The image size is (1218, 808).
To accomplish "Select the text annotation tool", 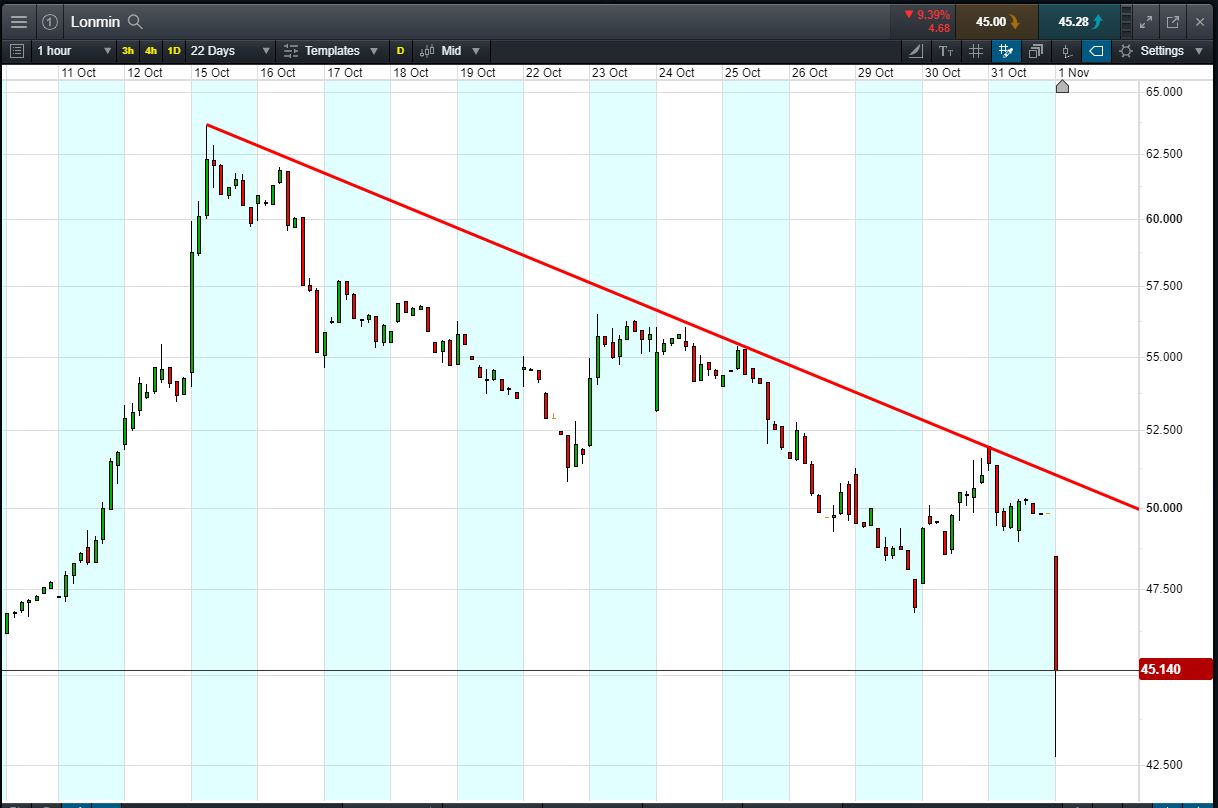I will click(x=946, y=51).
